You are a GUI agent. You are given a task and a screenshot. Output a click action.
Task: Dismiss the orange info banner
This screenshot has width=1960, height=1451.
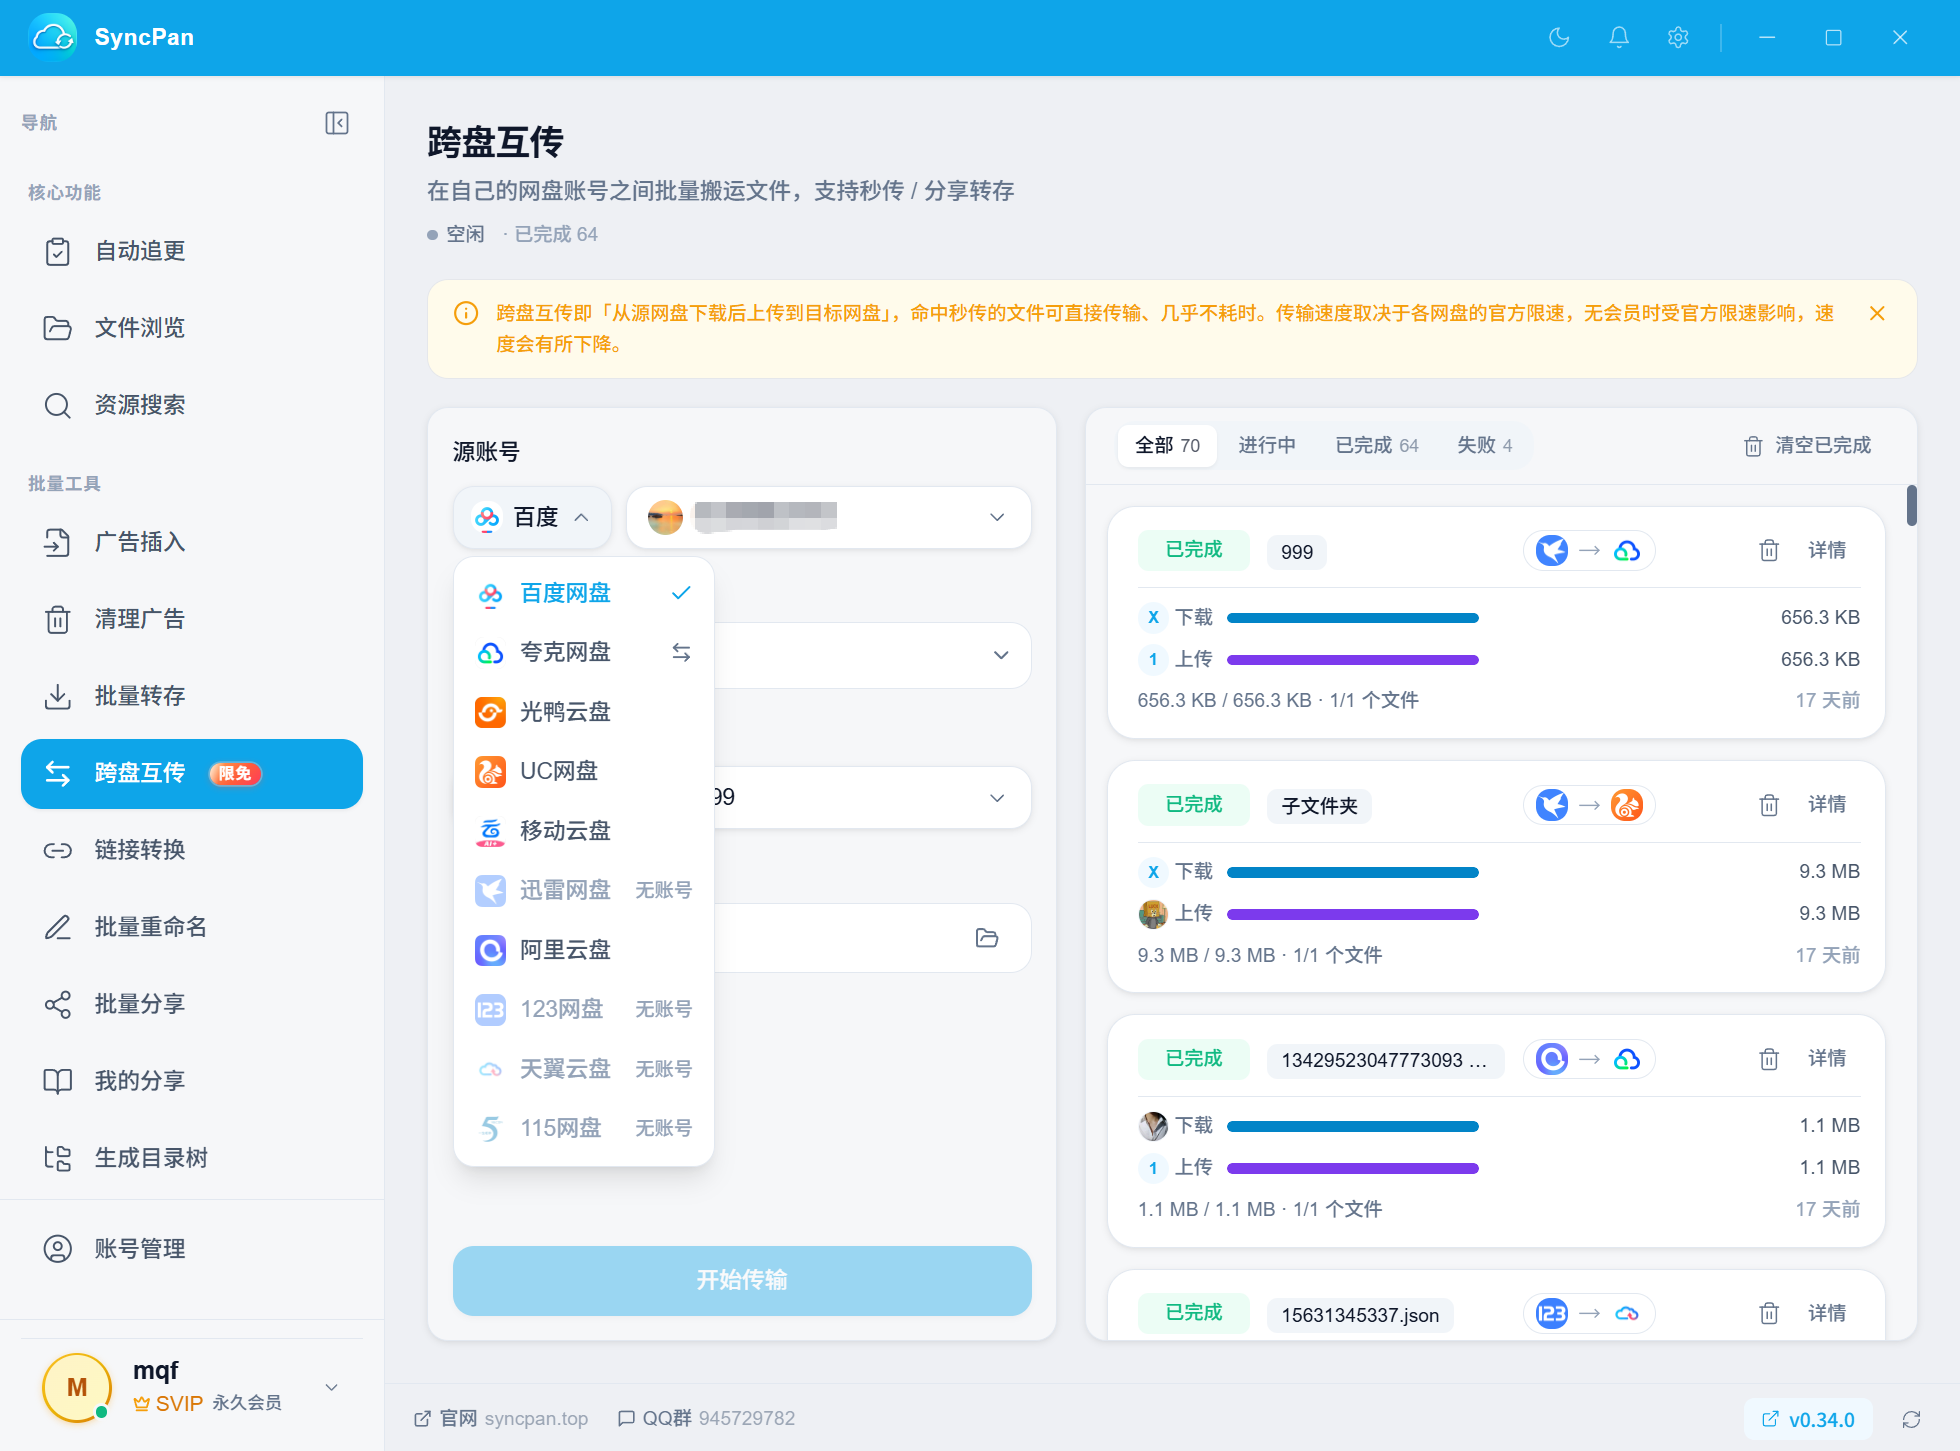pyautogui.click(x=1877, y=314)
